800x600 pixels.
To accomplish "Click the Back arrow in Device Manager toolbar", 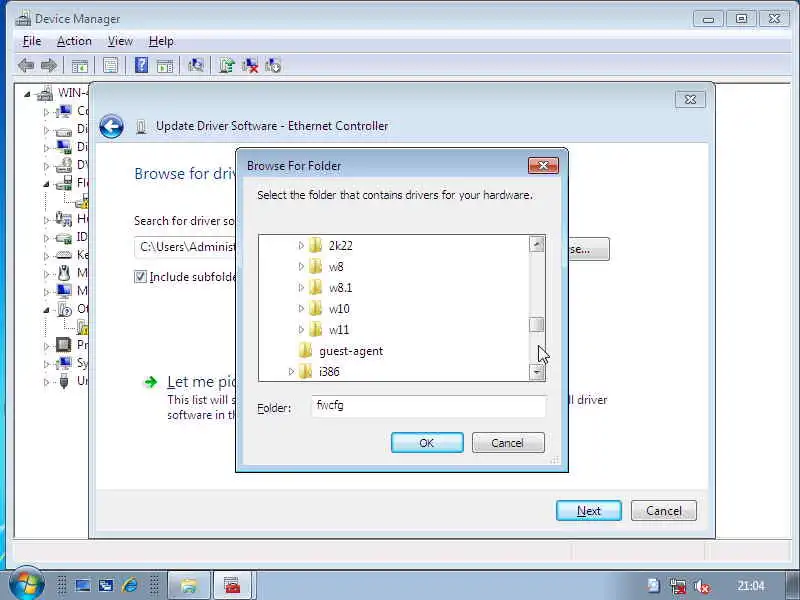I will click(26, 65).
